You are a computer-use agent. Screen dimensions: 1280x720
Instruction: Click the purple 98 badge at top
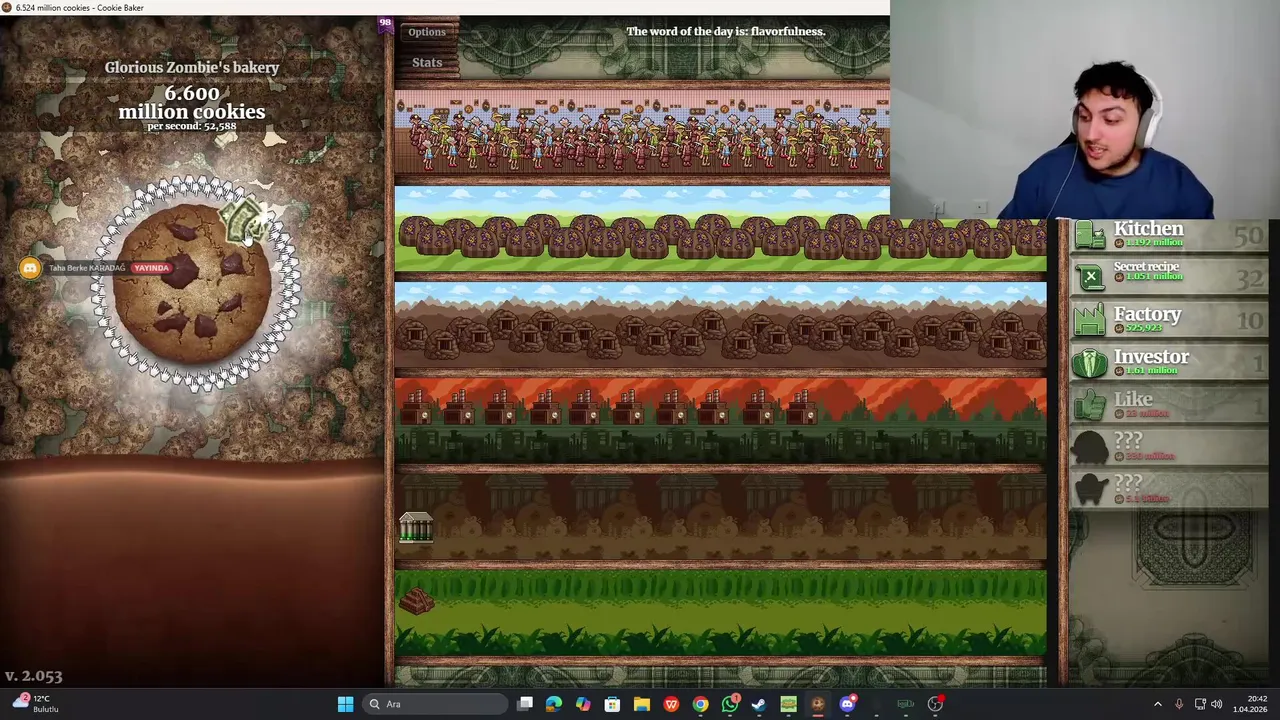click(385, 23)
